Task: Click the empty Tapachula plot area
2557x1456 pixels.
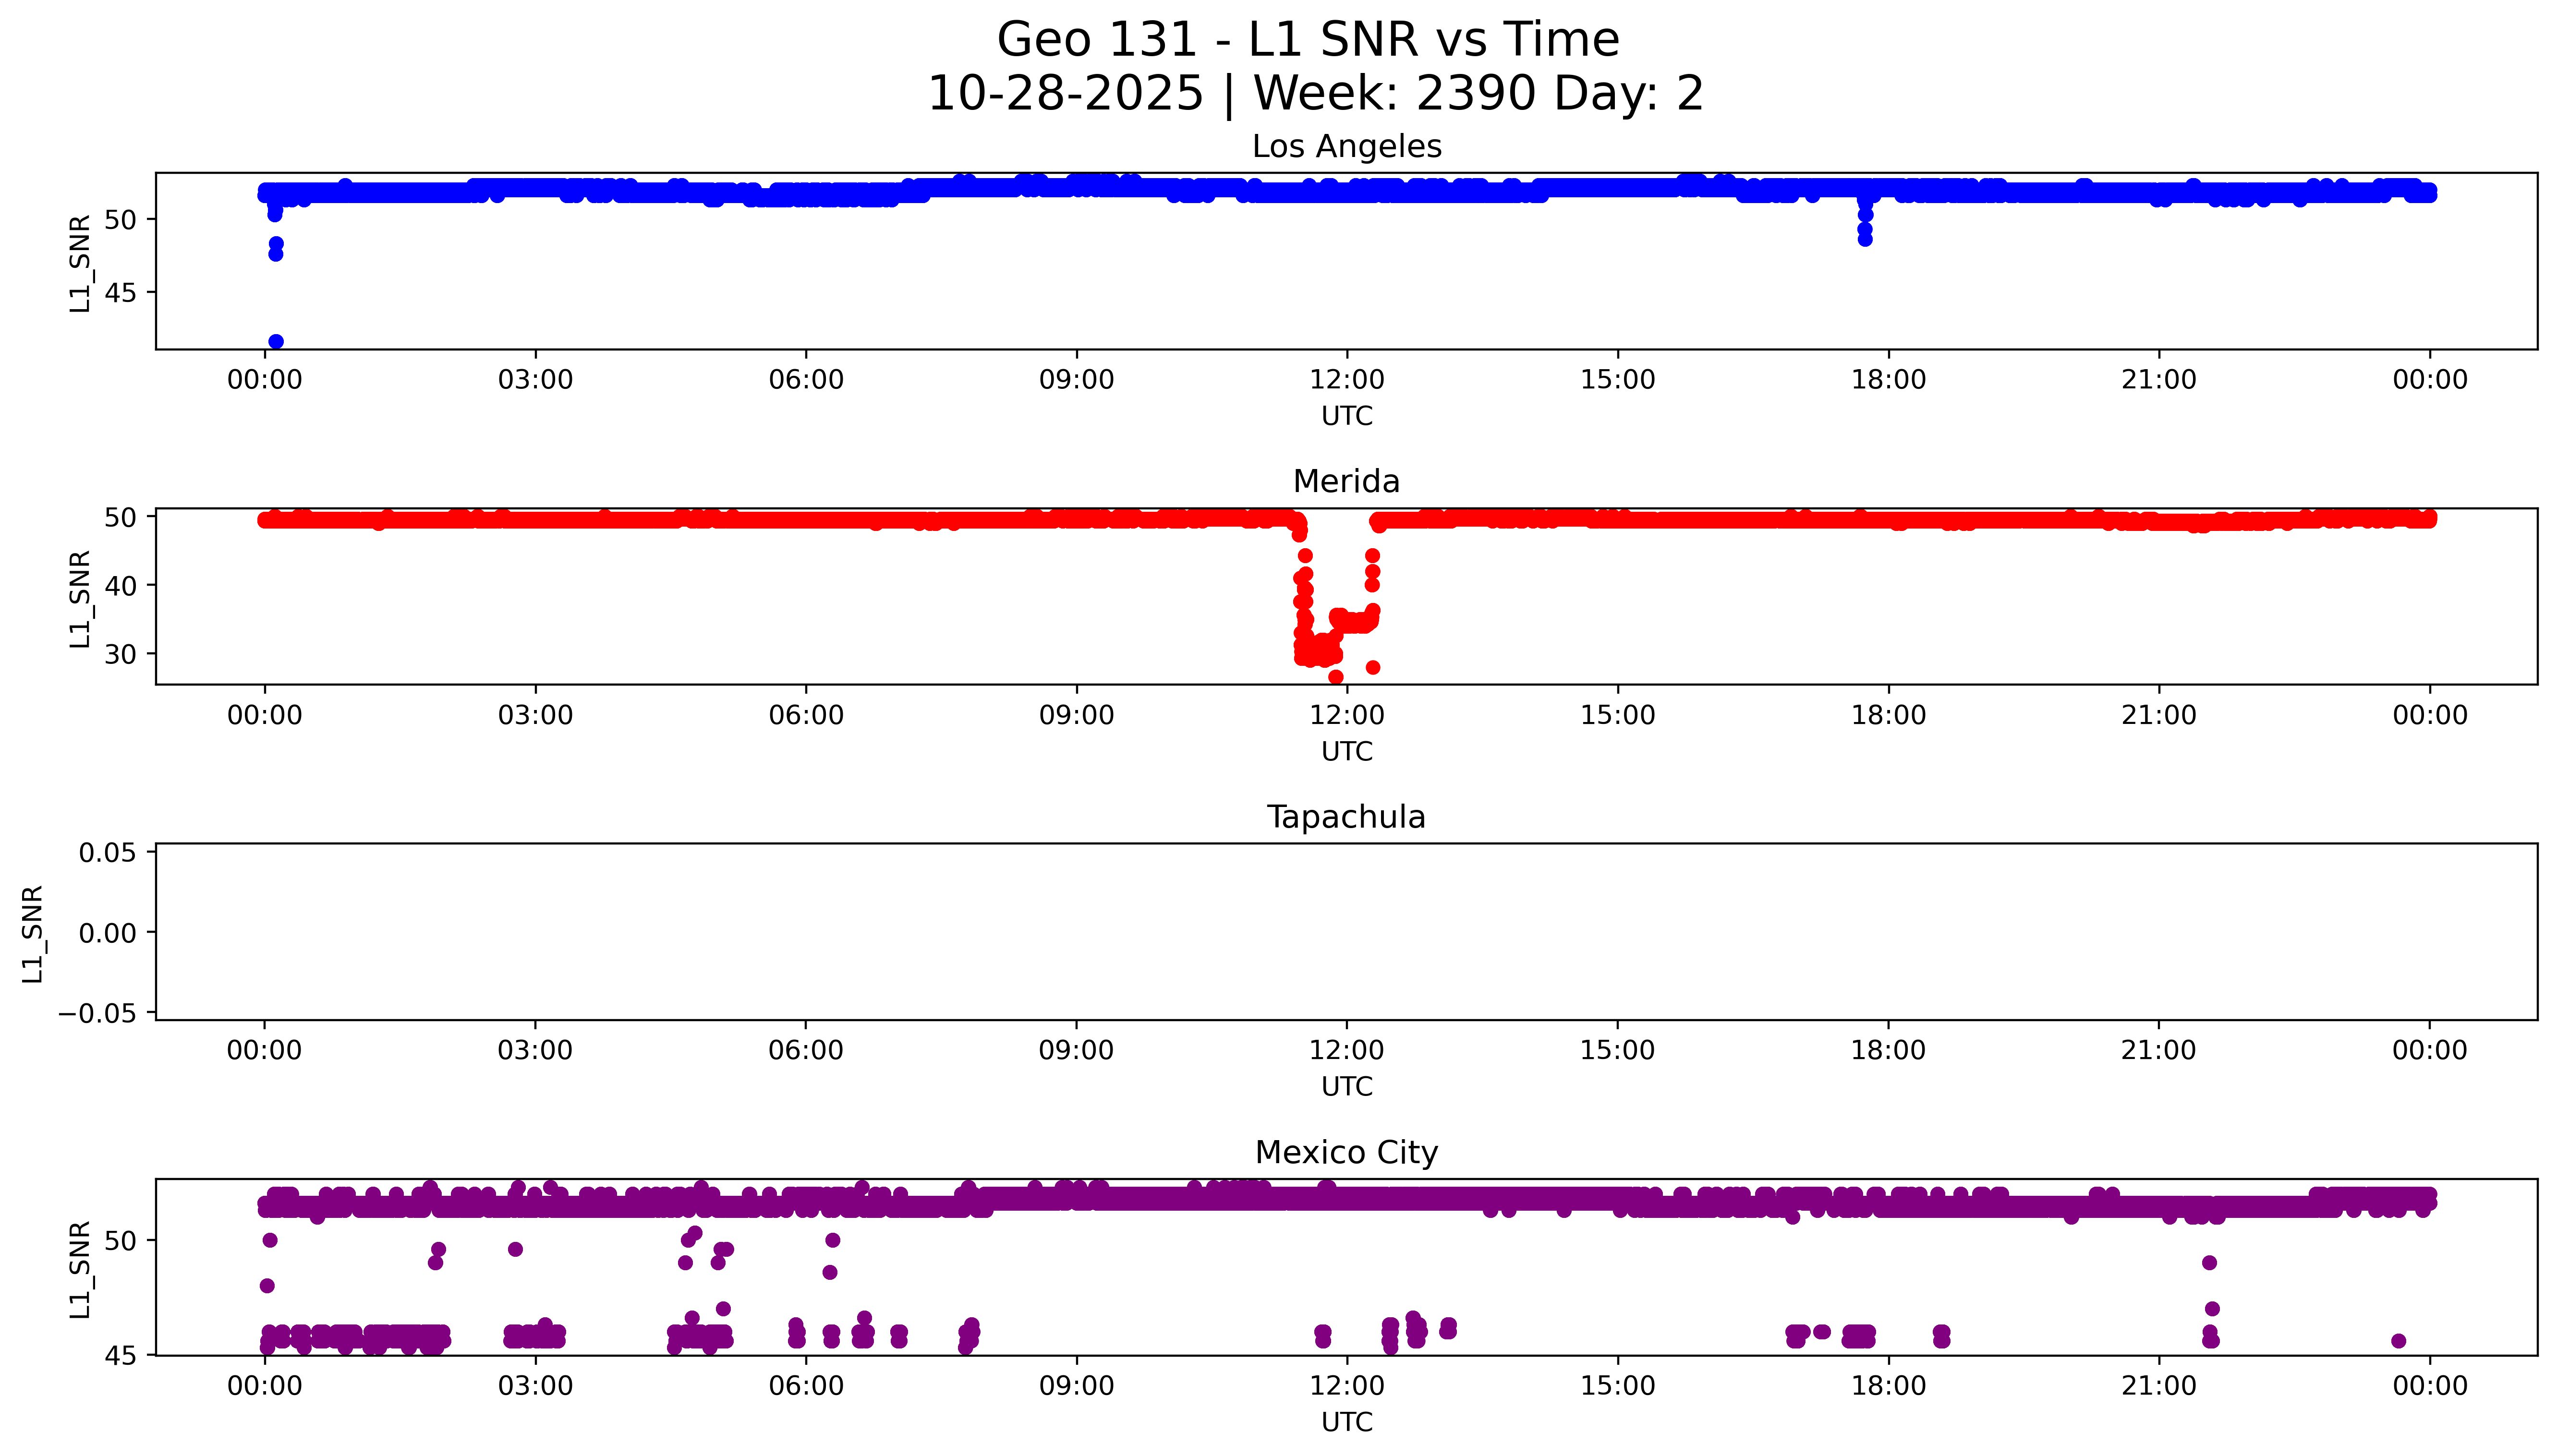Action: tap(1346, 931)
